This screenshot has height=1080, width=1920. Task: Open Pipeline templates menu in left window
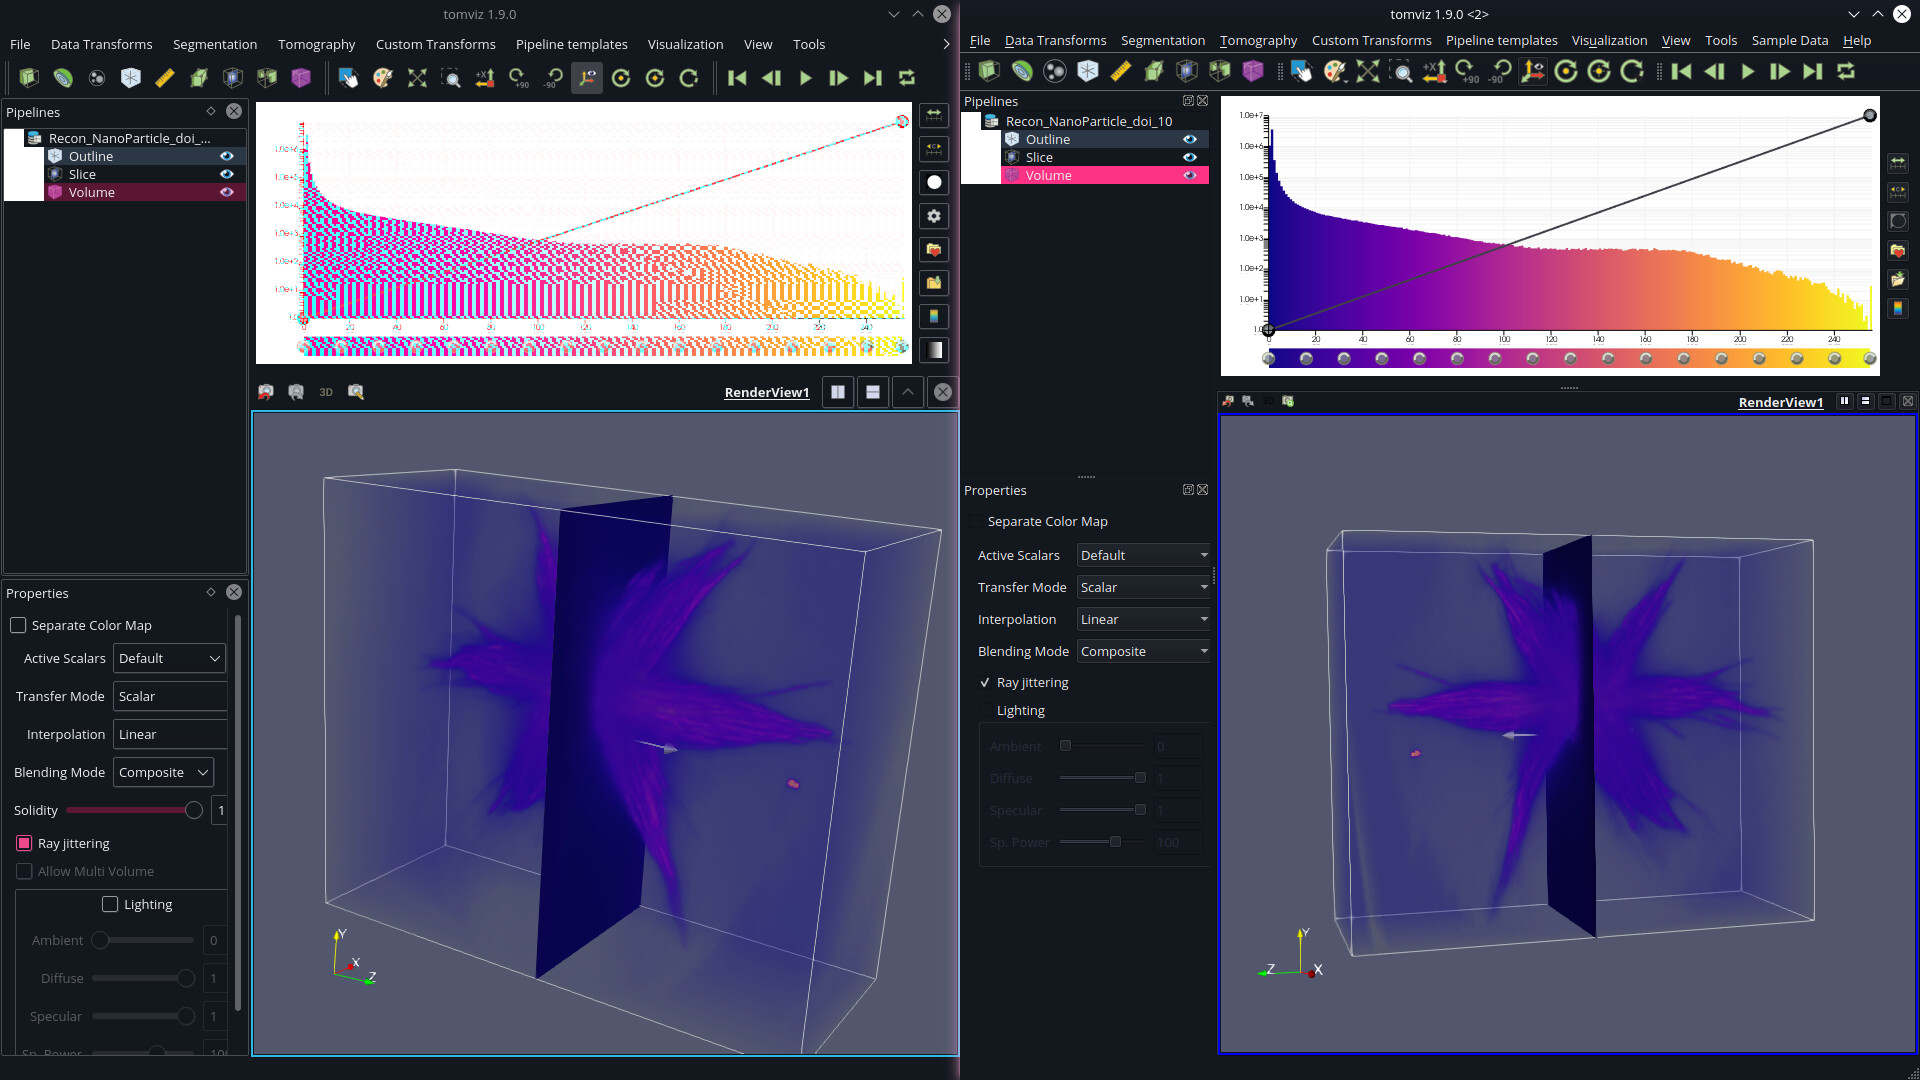tap(572, 44)
